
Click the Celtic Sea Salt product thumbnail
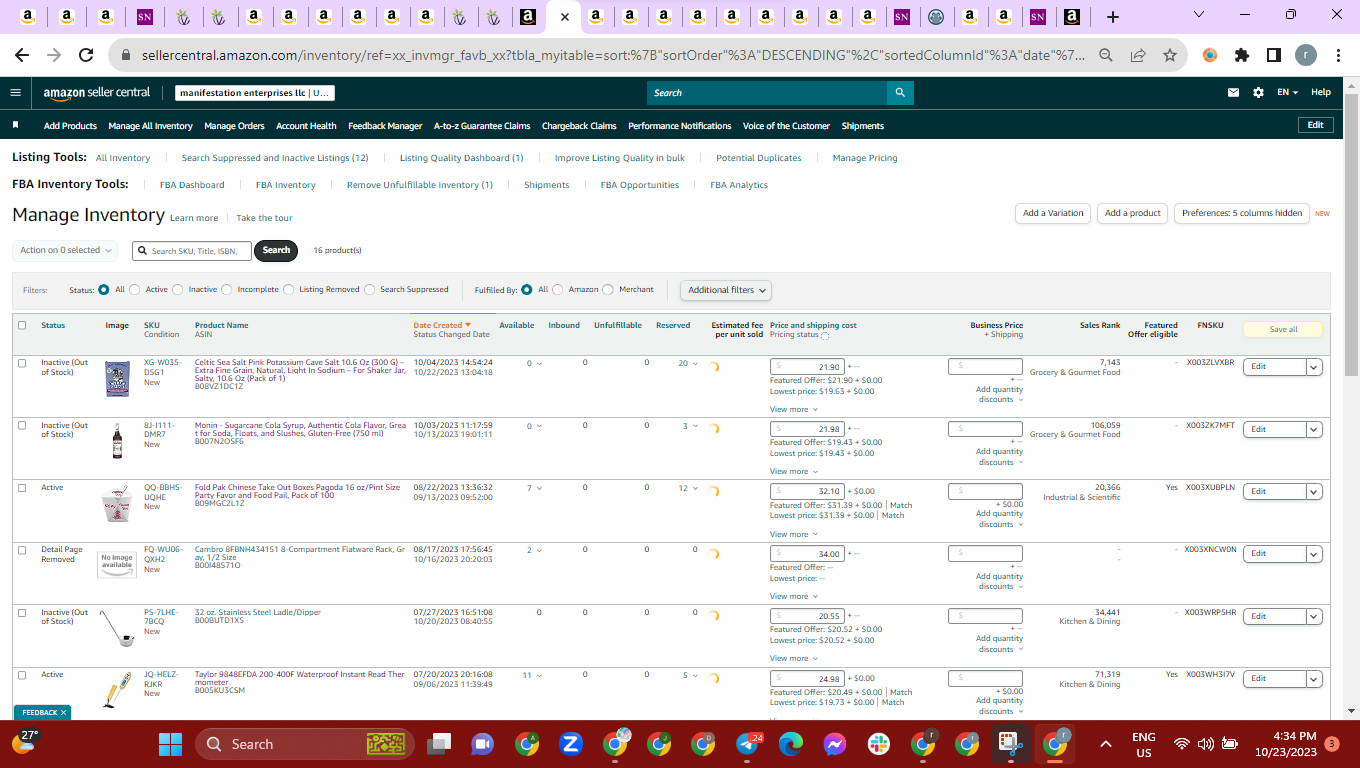point(117,378)
